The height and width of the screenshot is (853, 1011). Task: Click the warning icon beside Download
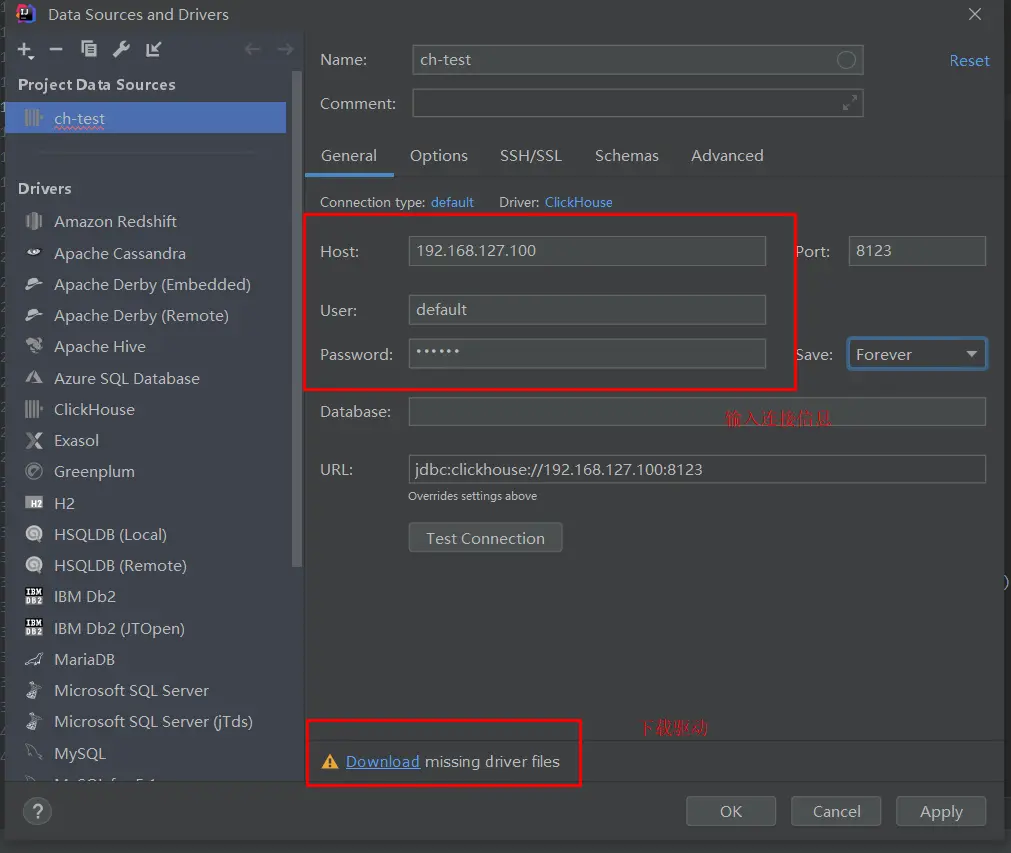pyautogui.click(x=330, y=761)
